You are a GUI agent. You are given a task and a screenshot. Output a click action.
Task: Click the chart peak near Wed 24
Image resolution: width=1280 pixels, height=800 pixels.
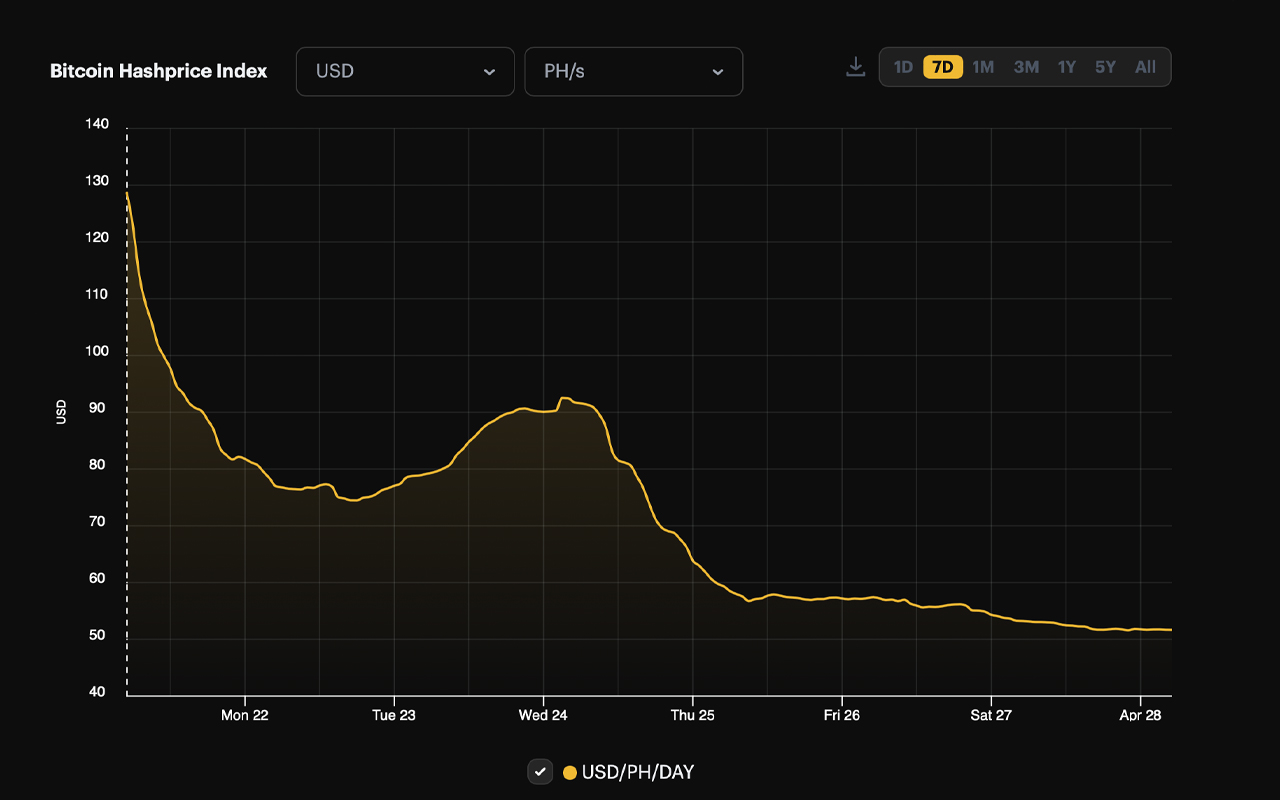click(x=564, y=398)
